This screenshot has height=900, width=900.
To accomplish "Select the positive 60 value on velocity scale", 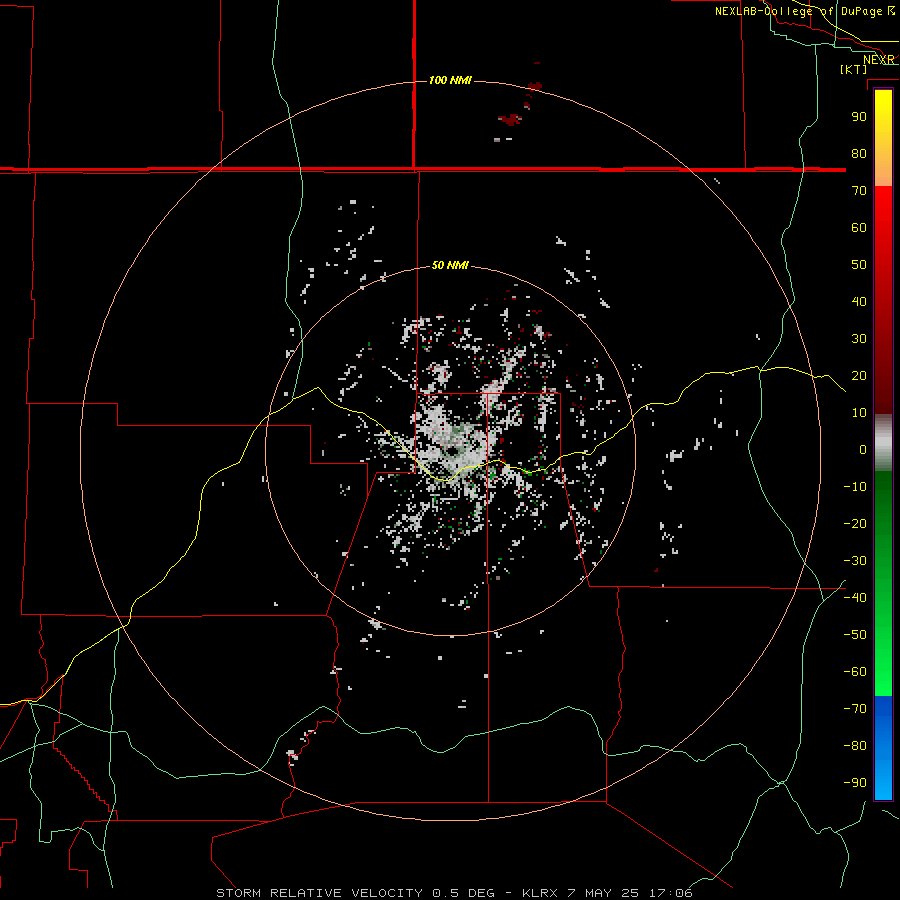I will [859, 227].
